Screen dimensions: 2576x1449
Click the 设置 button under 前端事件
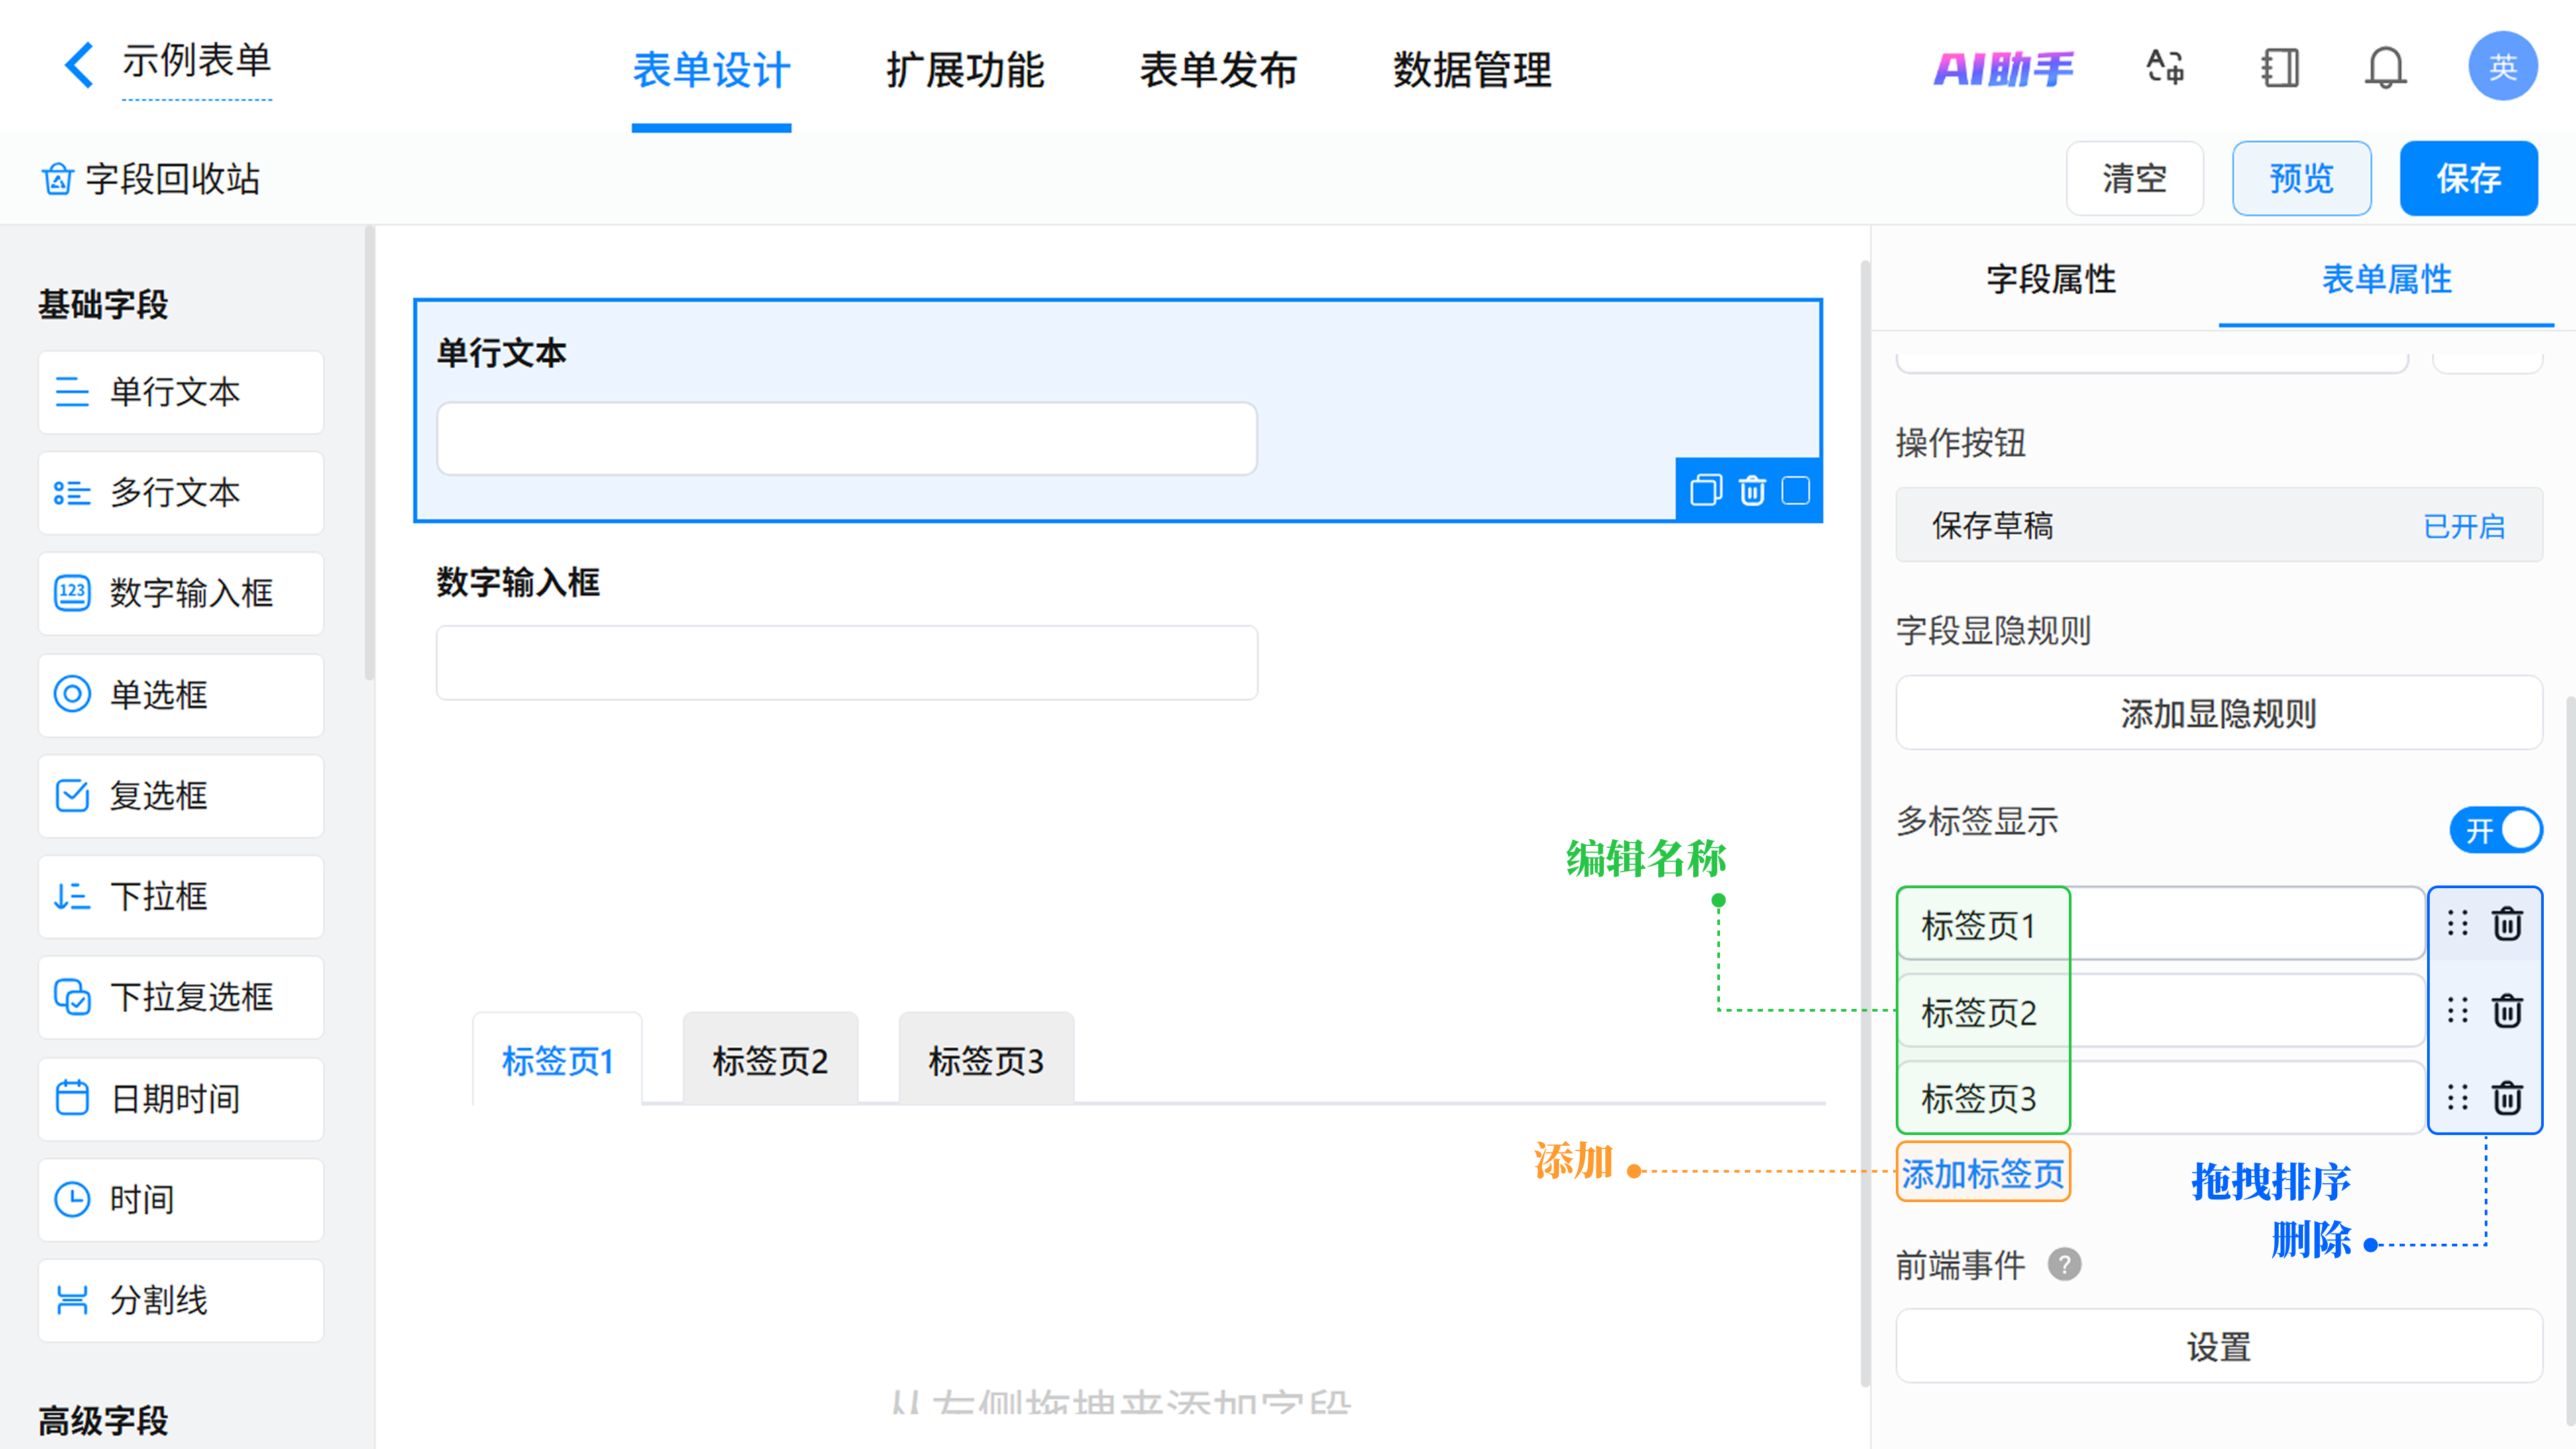(x=2218, y=1346)
